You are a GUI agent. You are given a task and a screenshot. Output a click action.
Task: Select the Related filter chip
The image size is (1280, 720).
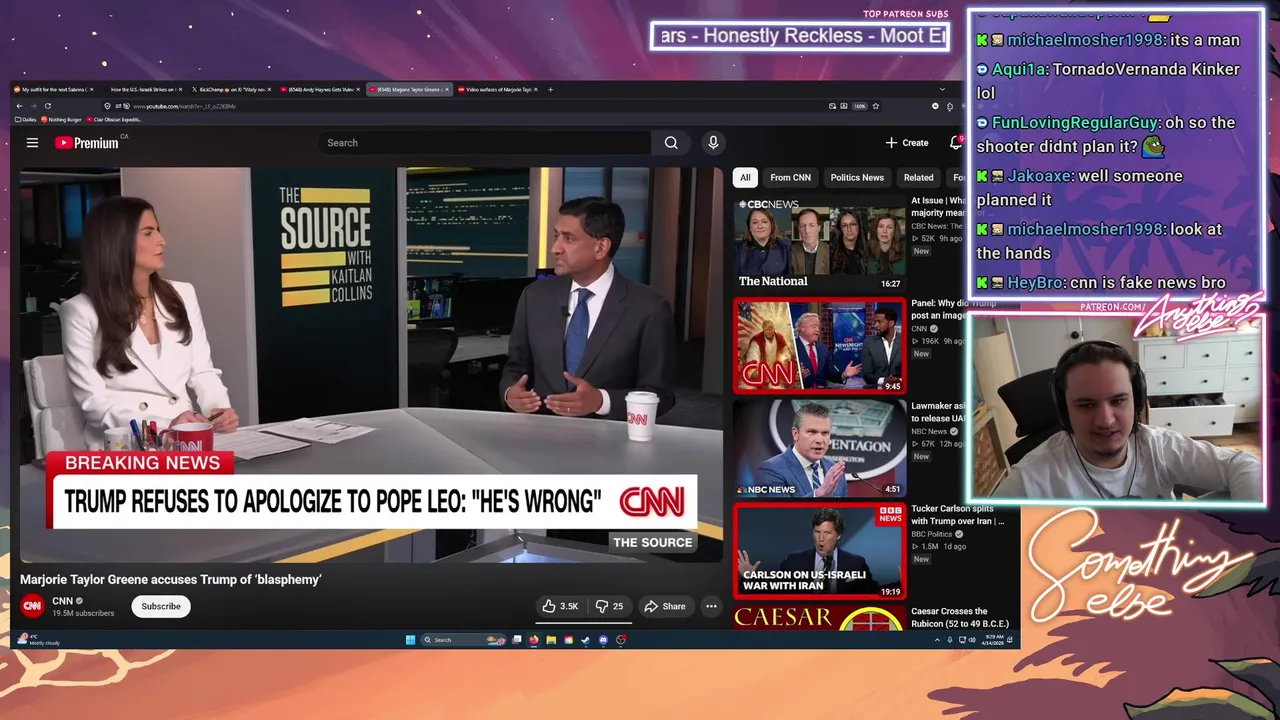(x=918, y=177)
